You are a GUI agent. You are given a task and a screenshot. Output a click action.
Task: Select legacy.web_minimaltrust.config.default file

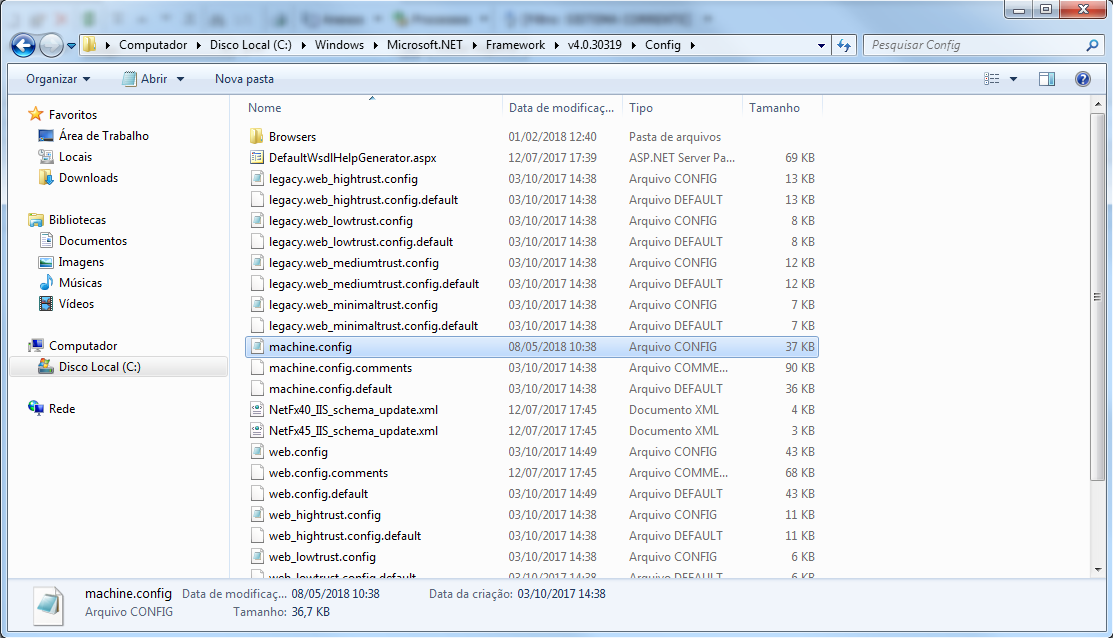pyautogui.click(x=373, y=326)
